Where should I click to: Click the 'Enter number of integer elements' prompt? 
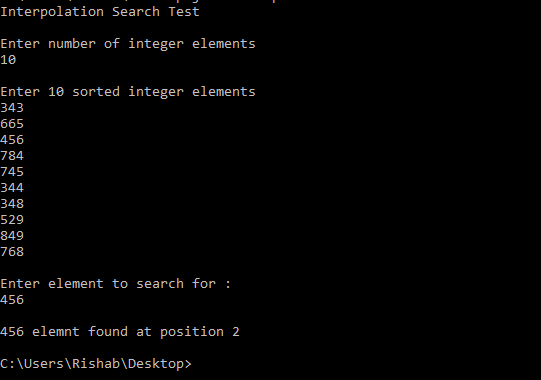[x=128, y=44]
